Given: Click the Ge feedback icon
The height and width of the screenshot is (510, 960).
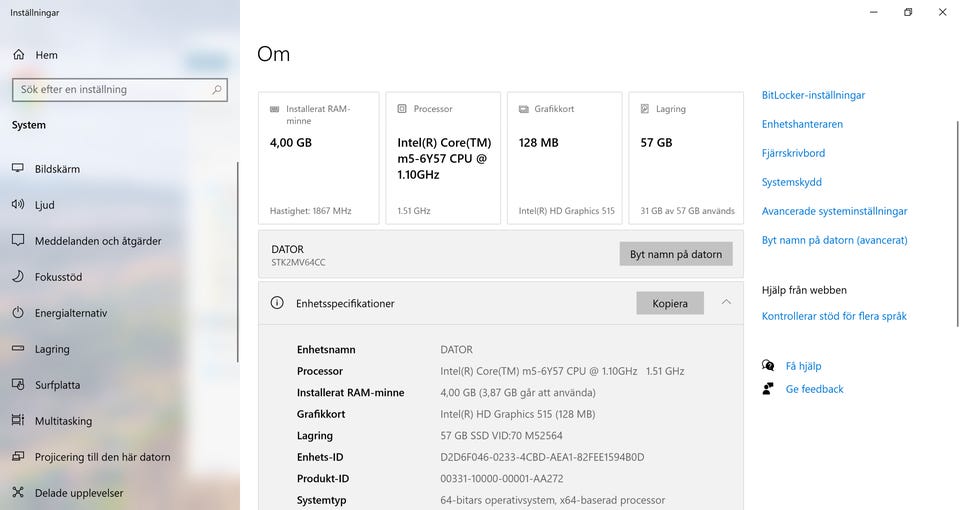Looking at the screenshot, I should tap(768, 389).
